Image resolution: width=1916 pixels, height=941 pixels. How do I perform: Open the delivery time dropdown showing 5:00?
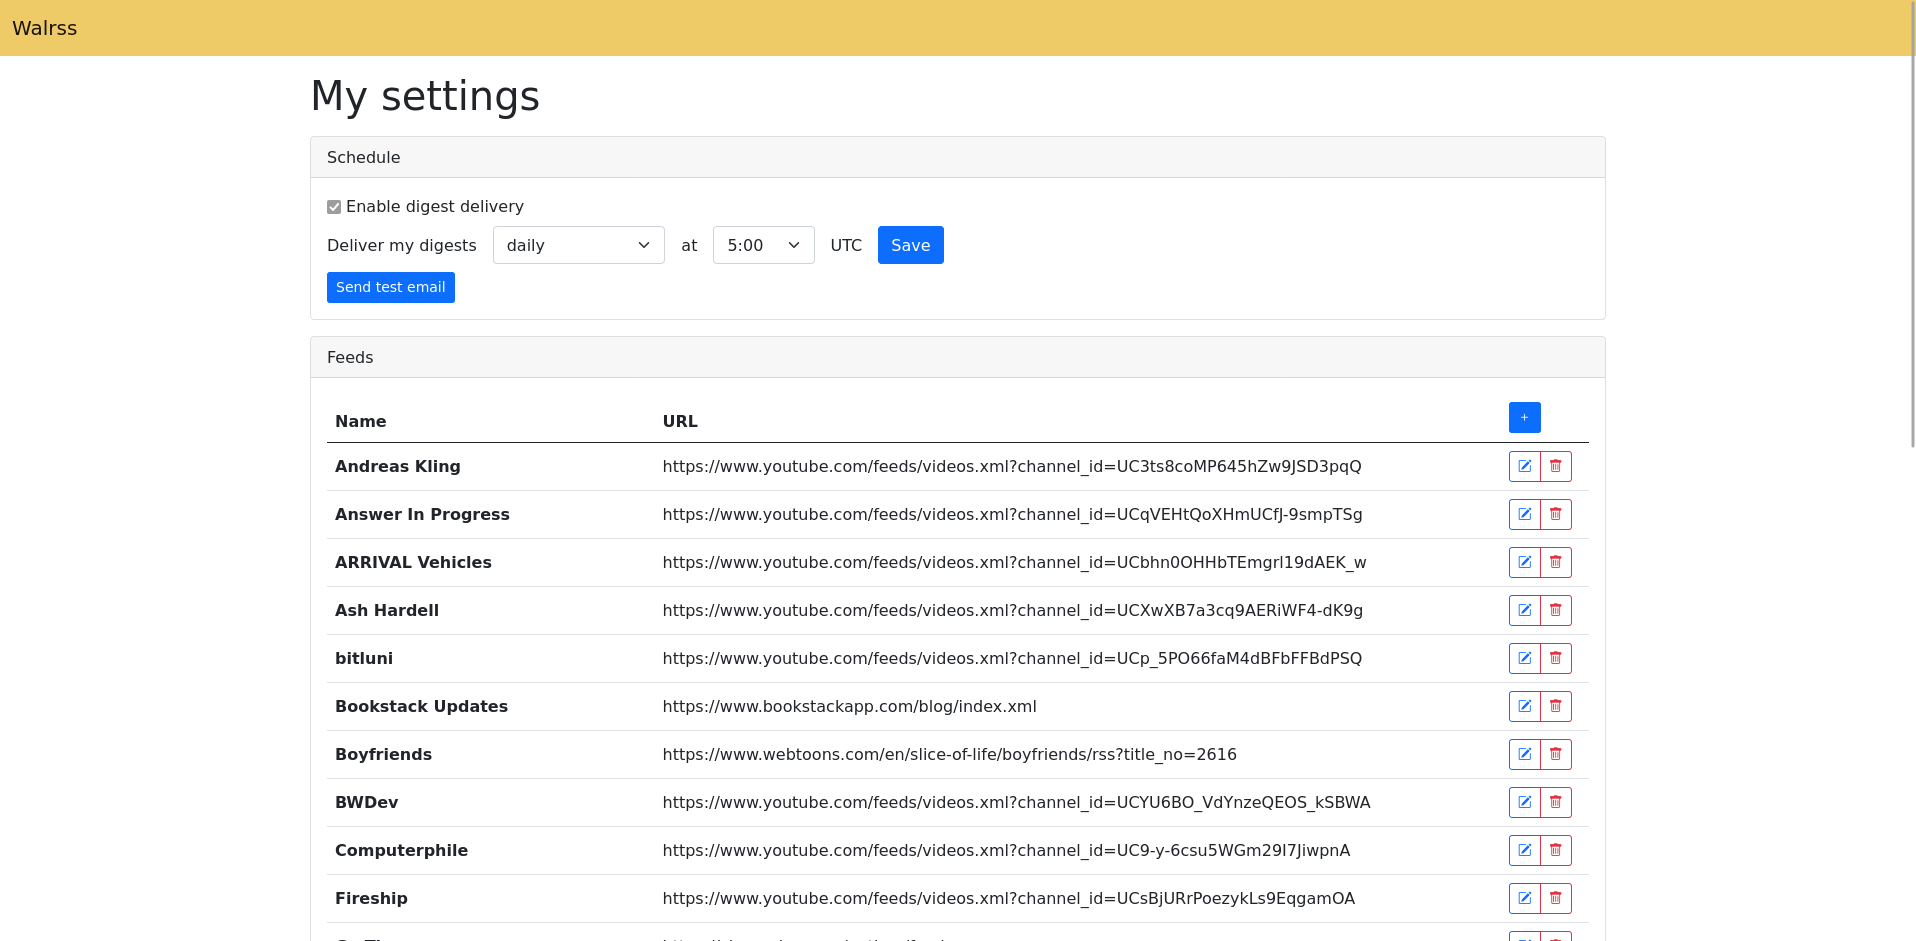coord(763,245)
